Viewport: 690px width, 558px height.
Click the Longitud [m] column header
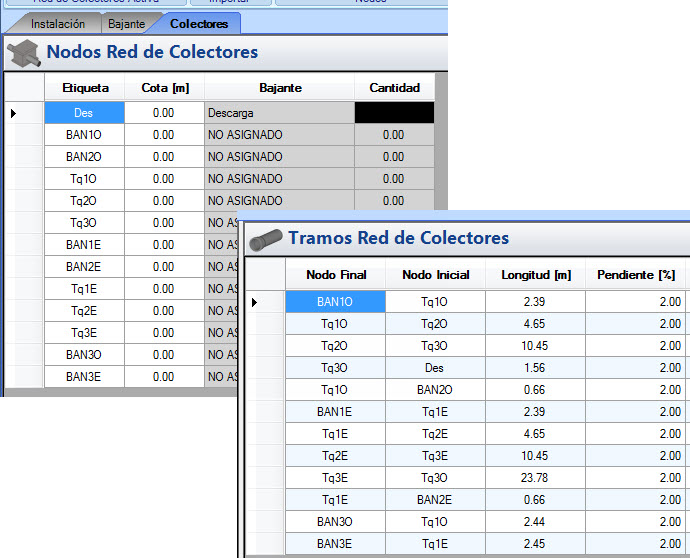535,275
